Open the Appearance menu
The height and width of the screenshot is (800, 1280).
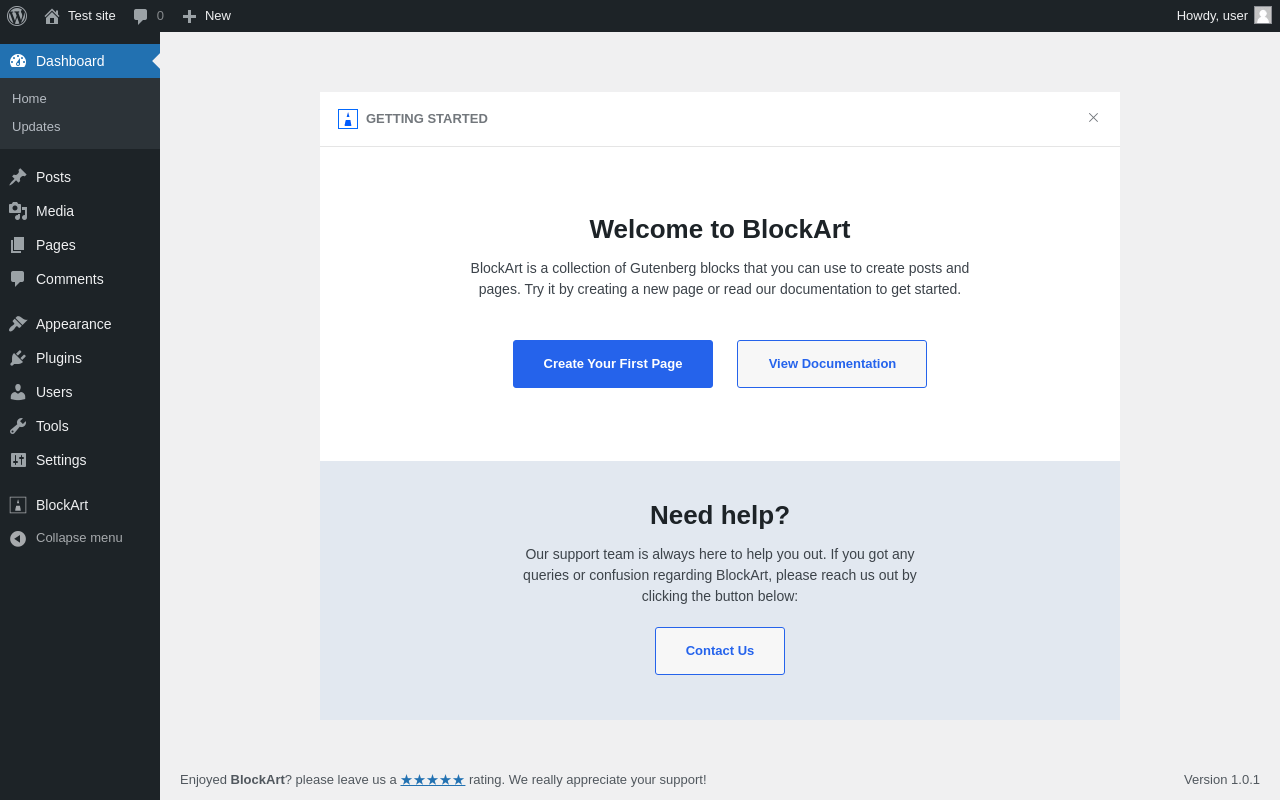click(x=80, y=324)
